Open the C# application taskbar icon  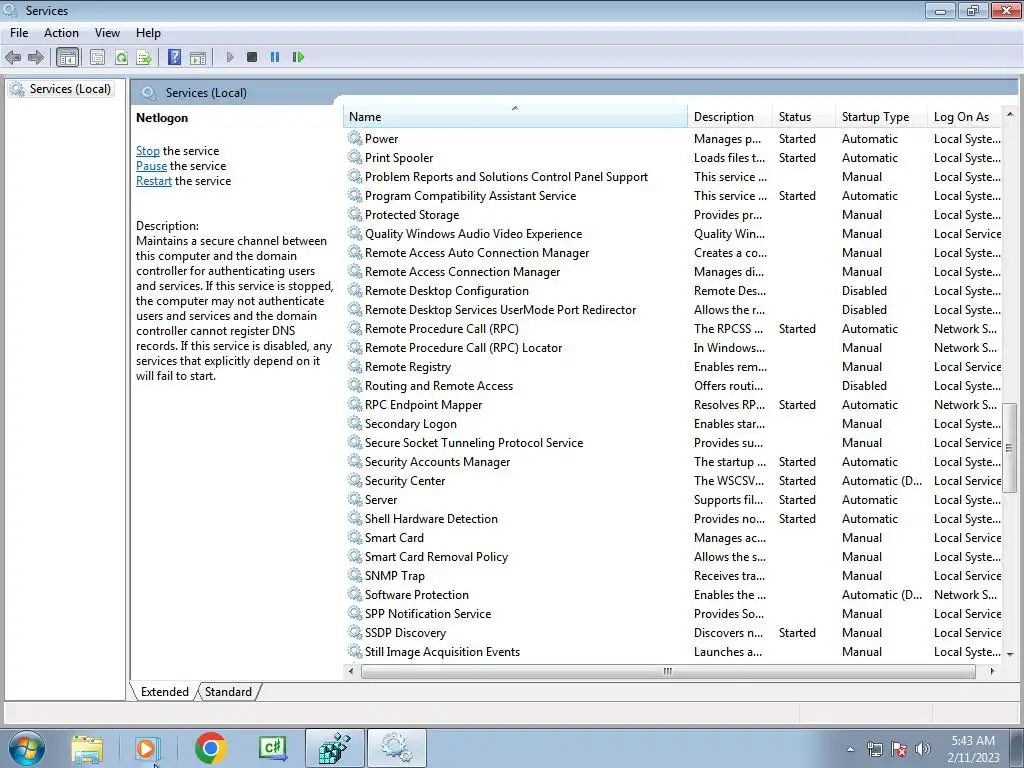click(x=273, y=748)
